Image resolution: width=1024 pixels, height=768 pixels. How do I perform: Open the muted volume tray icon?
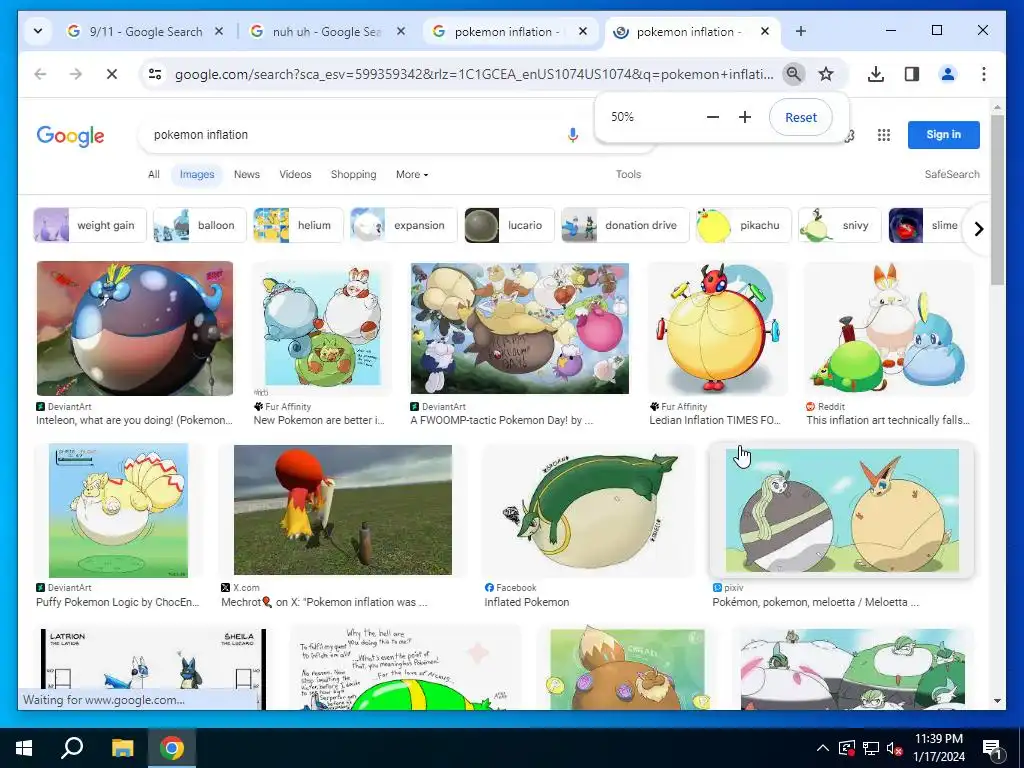coord(894,748)
